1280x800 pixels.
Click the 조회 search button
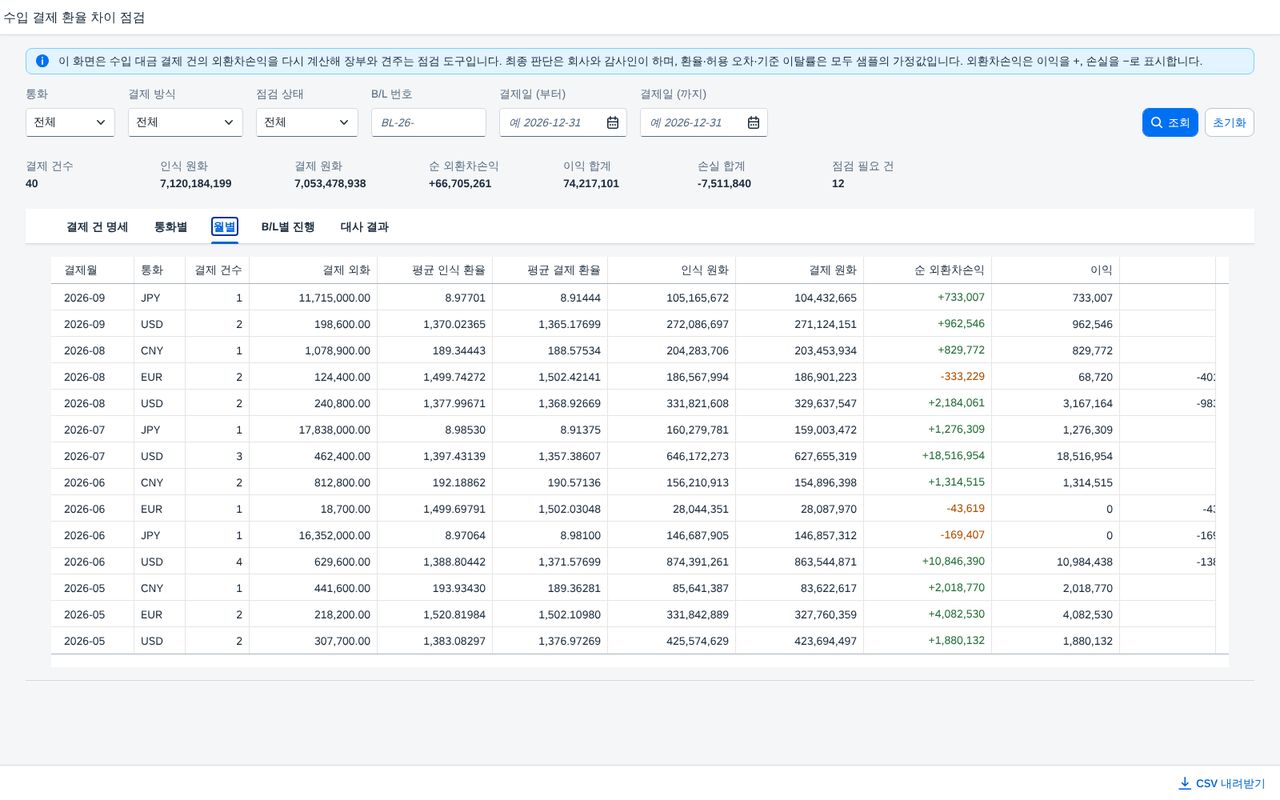click(x=1170, y=122)
